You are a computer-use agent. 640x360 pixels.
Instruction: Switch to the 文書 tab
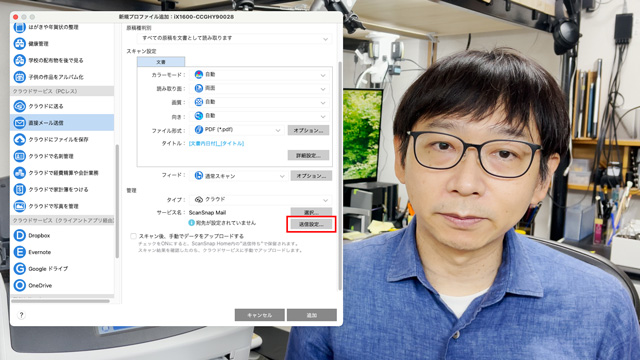161,62
